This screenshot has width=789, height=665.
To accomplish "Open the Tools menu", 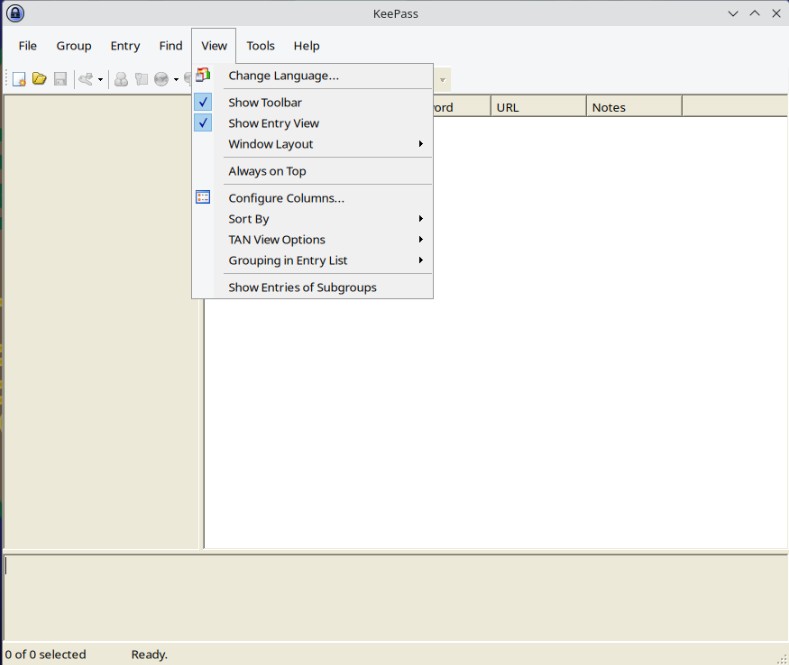I will click(x=261, y=46).
